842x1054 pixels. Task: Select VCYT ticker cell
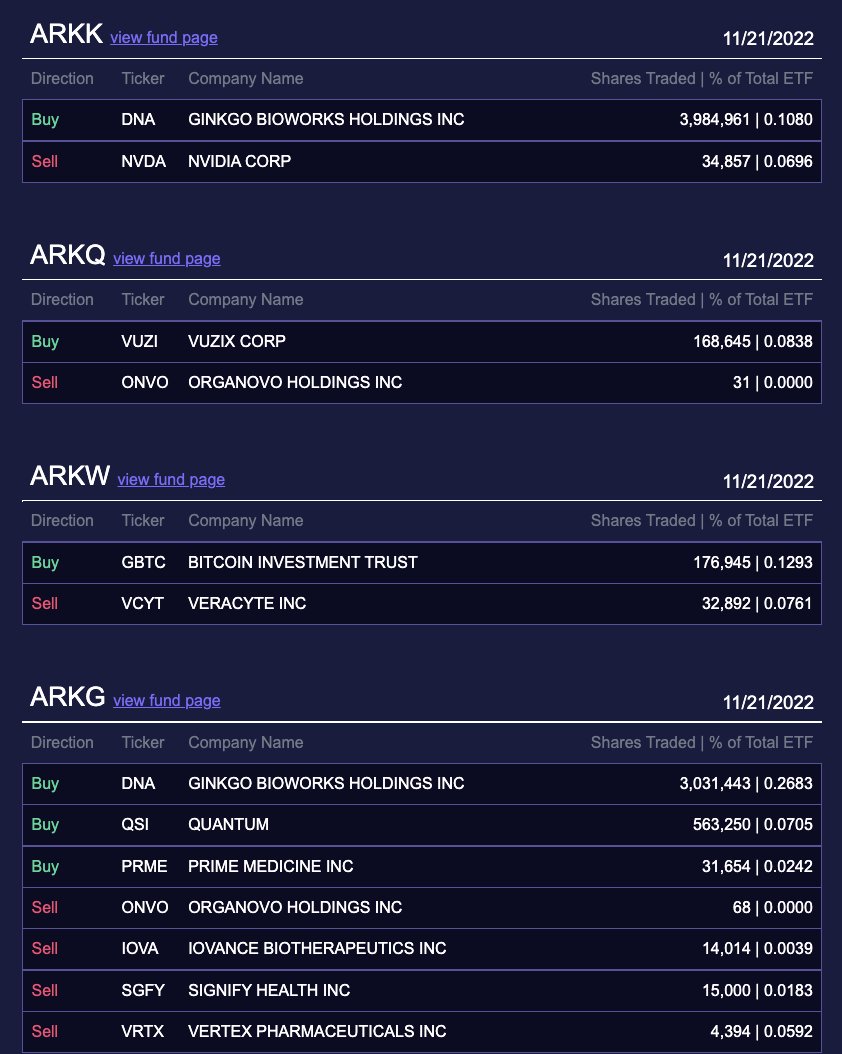point(142,604)
